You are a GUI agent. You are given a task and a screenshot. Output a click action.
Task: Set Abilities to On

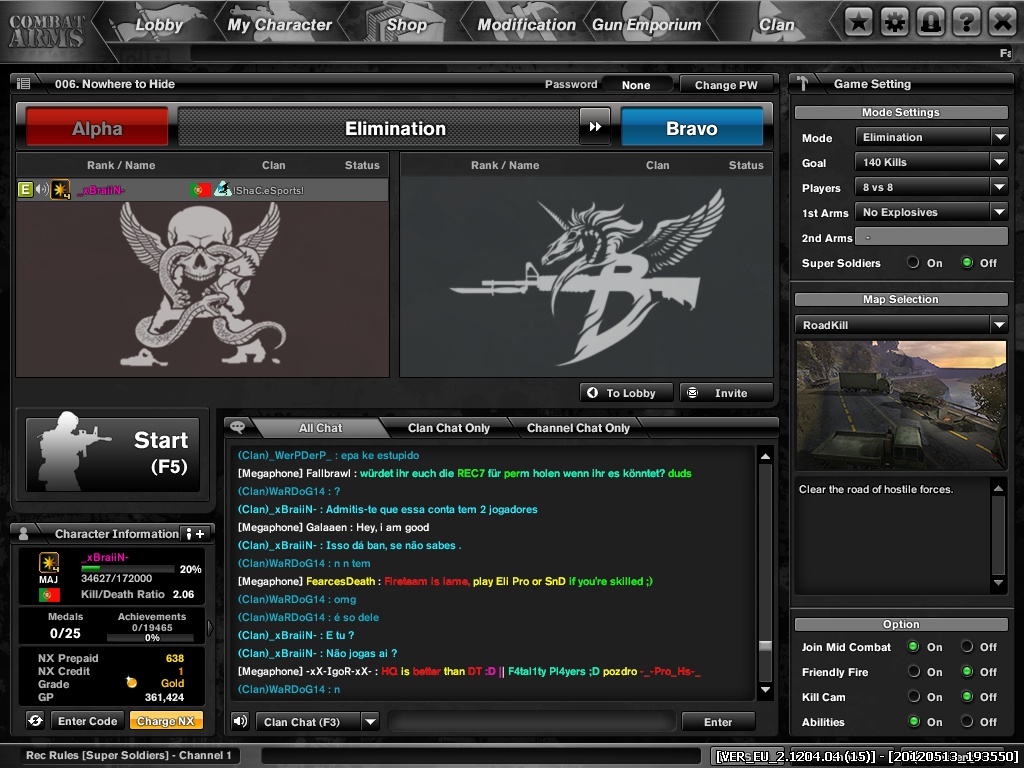(913, 722)
